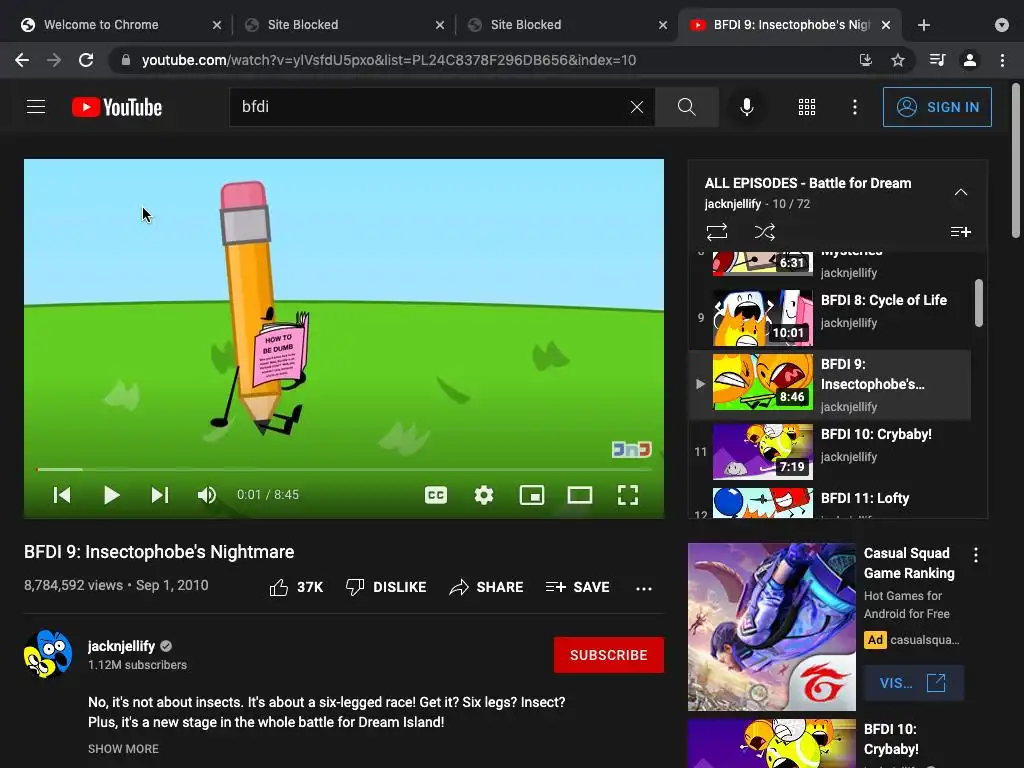
Task: Save the video to a playlist
Action: coord(577,587)
